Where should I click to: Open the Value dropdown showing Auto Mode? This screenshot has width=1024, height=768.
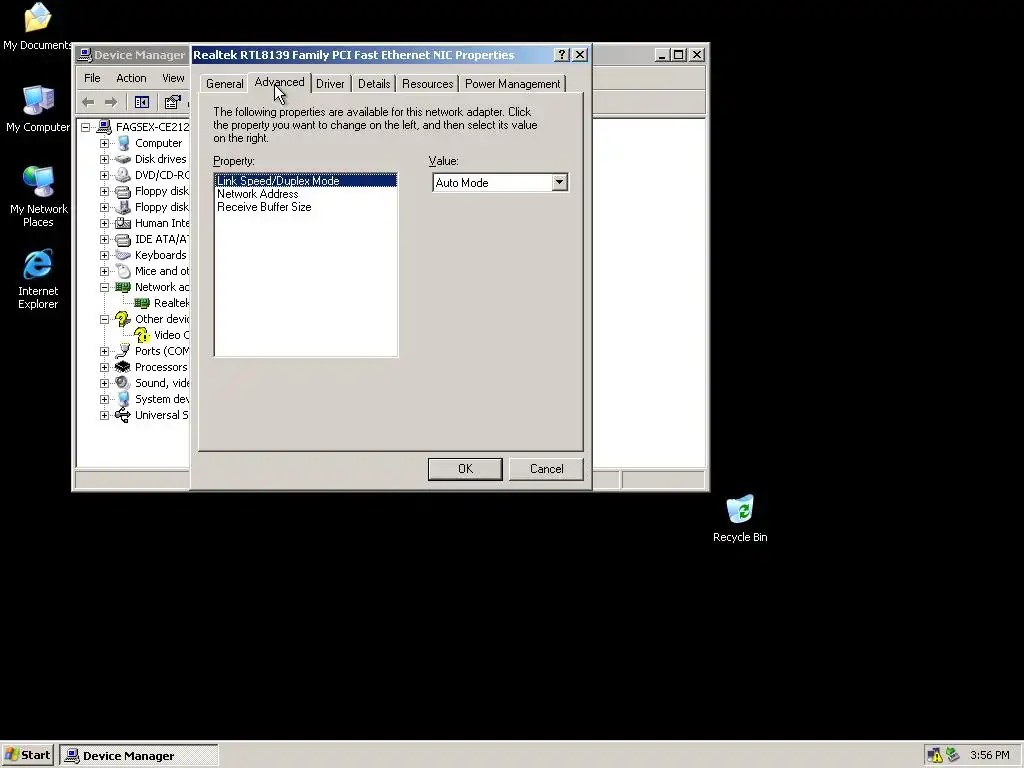tap(560, 183)
